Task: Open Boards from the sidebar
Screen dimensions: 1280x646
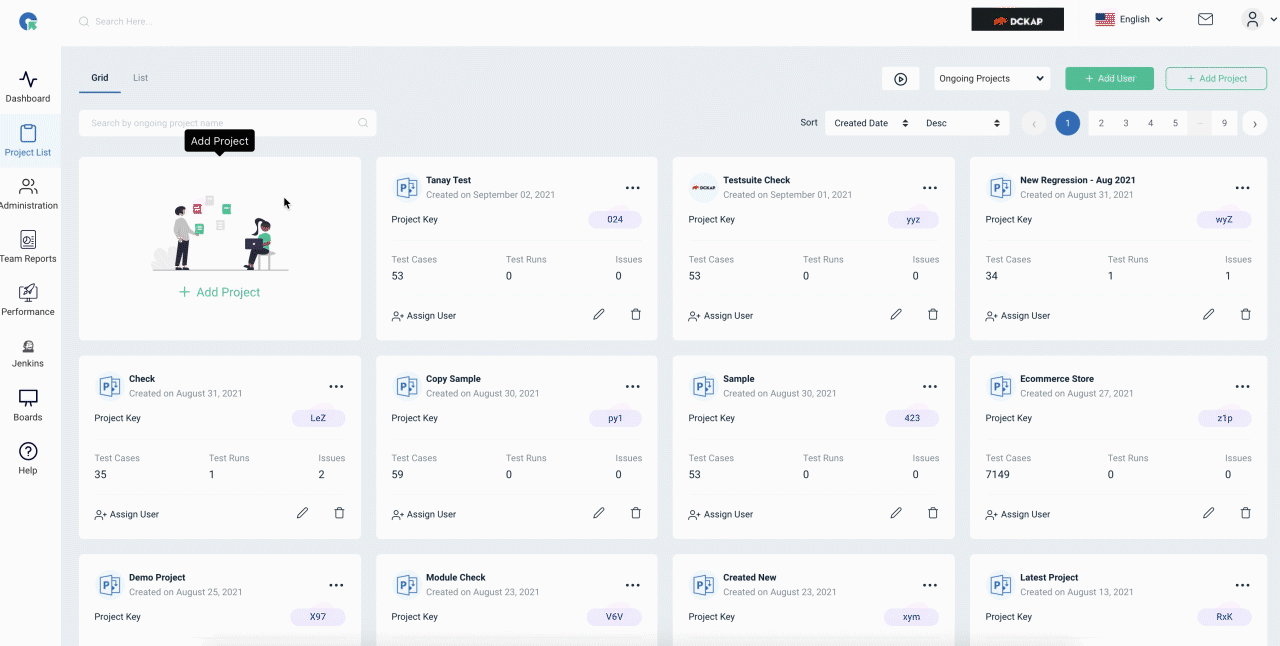Action: click(x=28, y=398)
